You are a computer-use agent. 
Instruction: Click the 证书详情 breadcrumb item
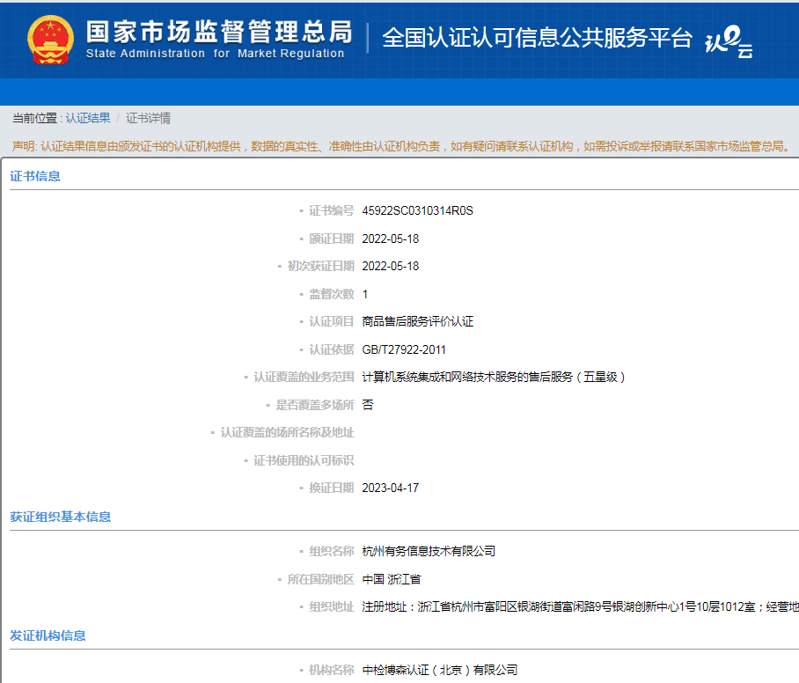[x=148, y=118]
